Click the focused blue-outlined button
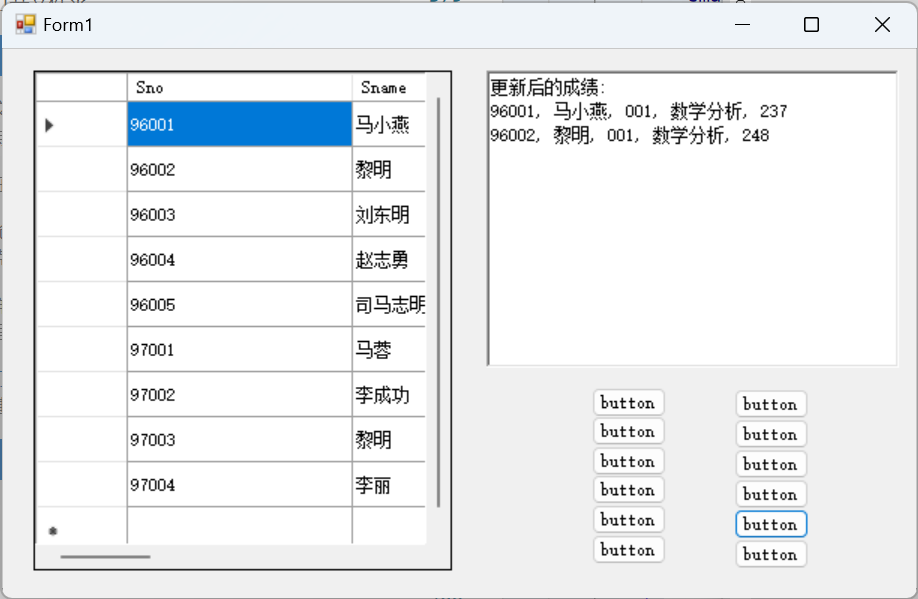Viewport: 918px width, 599px height. (x=771, y=524)
